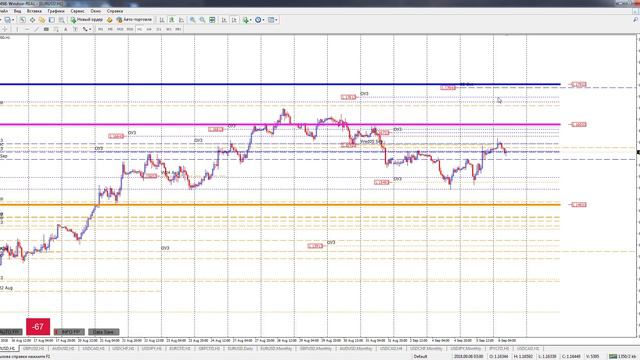Open the Вид menu
The width and height of the screenshot is (640, 360).
pos(17,11)
